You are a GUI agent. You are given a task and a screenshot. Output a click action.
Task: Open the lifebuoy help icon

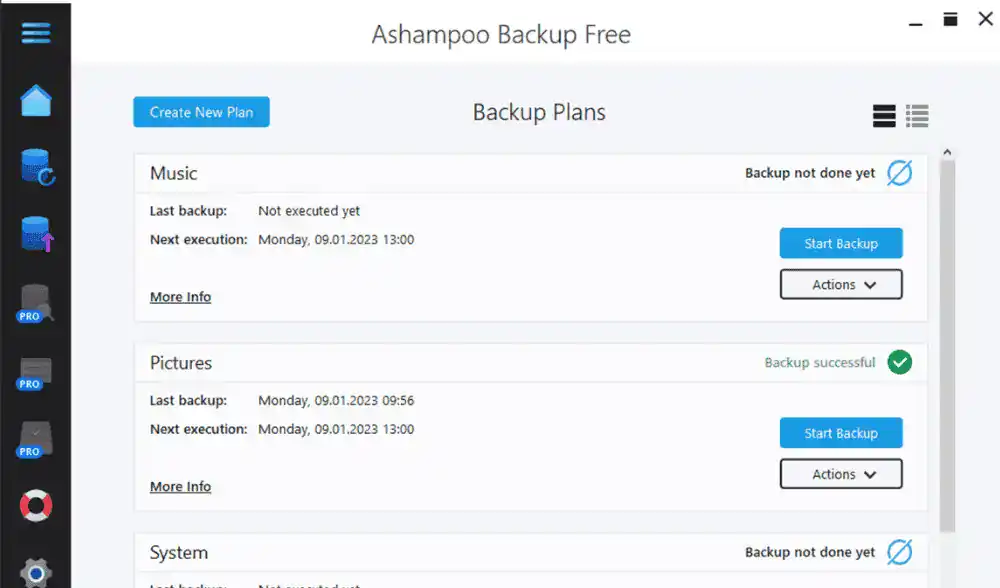pyautogui.click(x=36, y=505)
